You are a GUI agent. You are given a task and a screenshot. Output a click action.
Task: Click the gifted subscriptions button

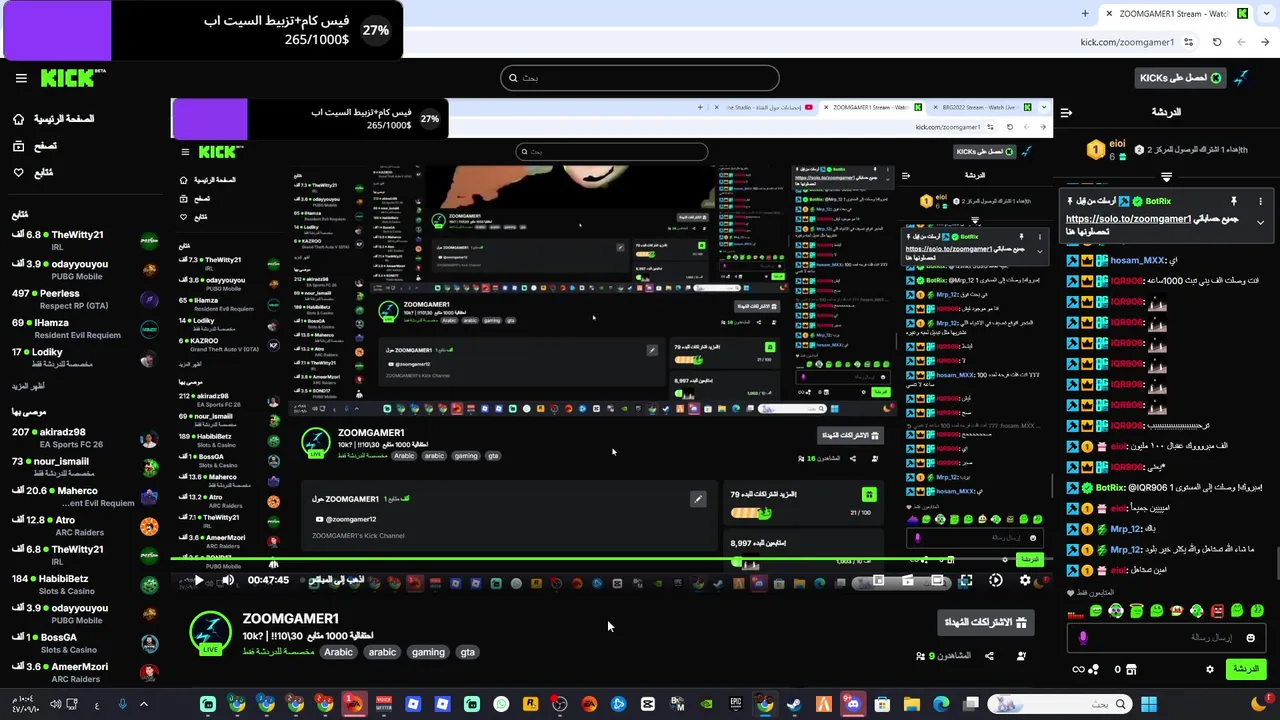pyautogui.click(x=986, y=622)
